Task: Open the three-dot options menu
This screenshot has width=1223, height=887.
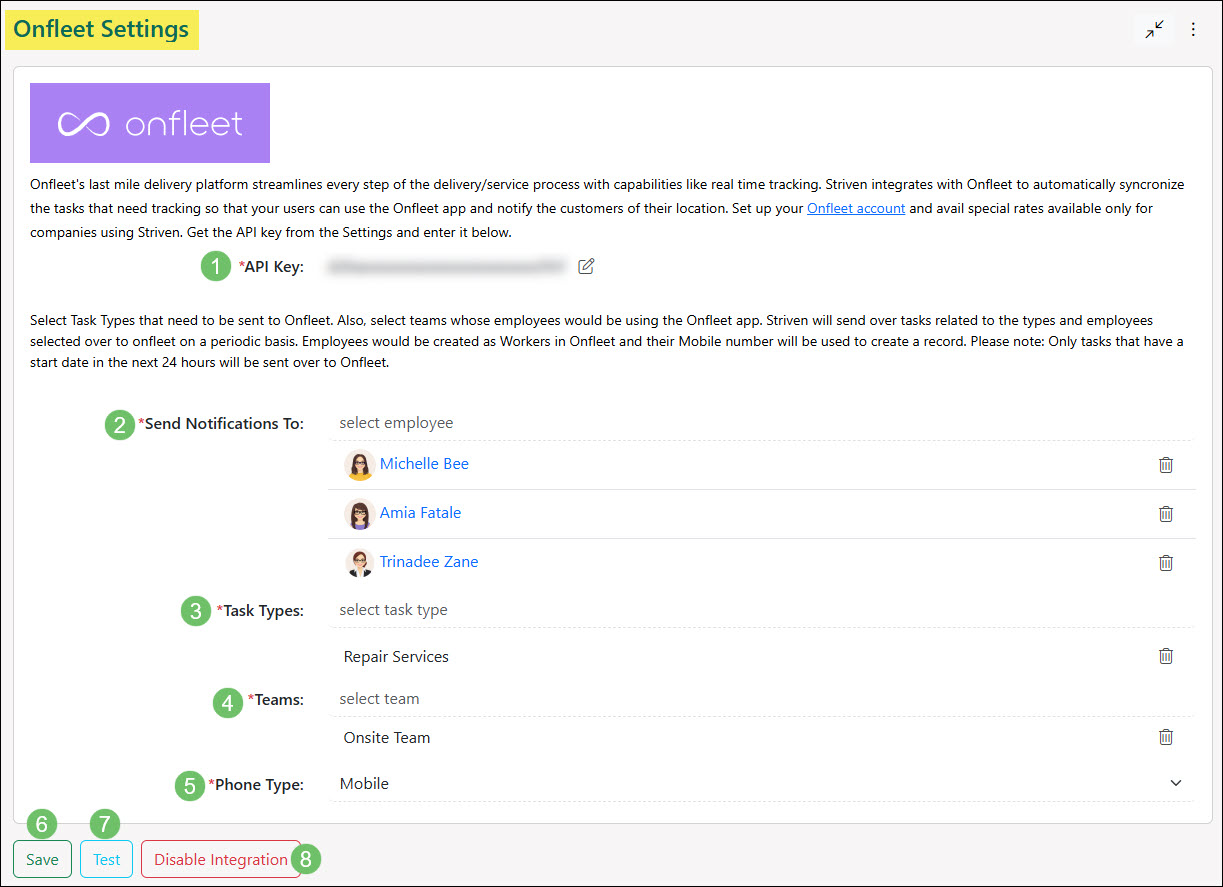Action: click(x=1193, y=29)
